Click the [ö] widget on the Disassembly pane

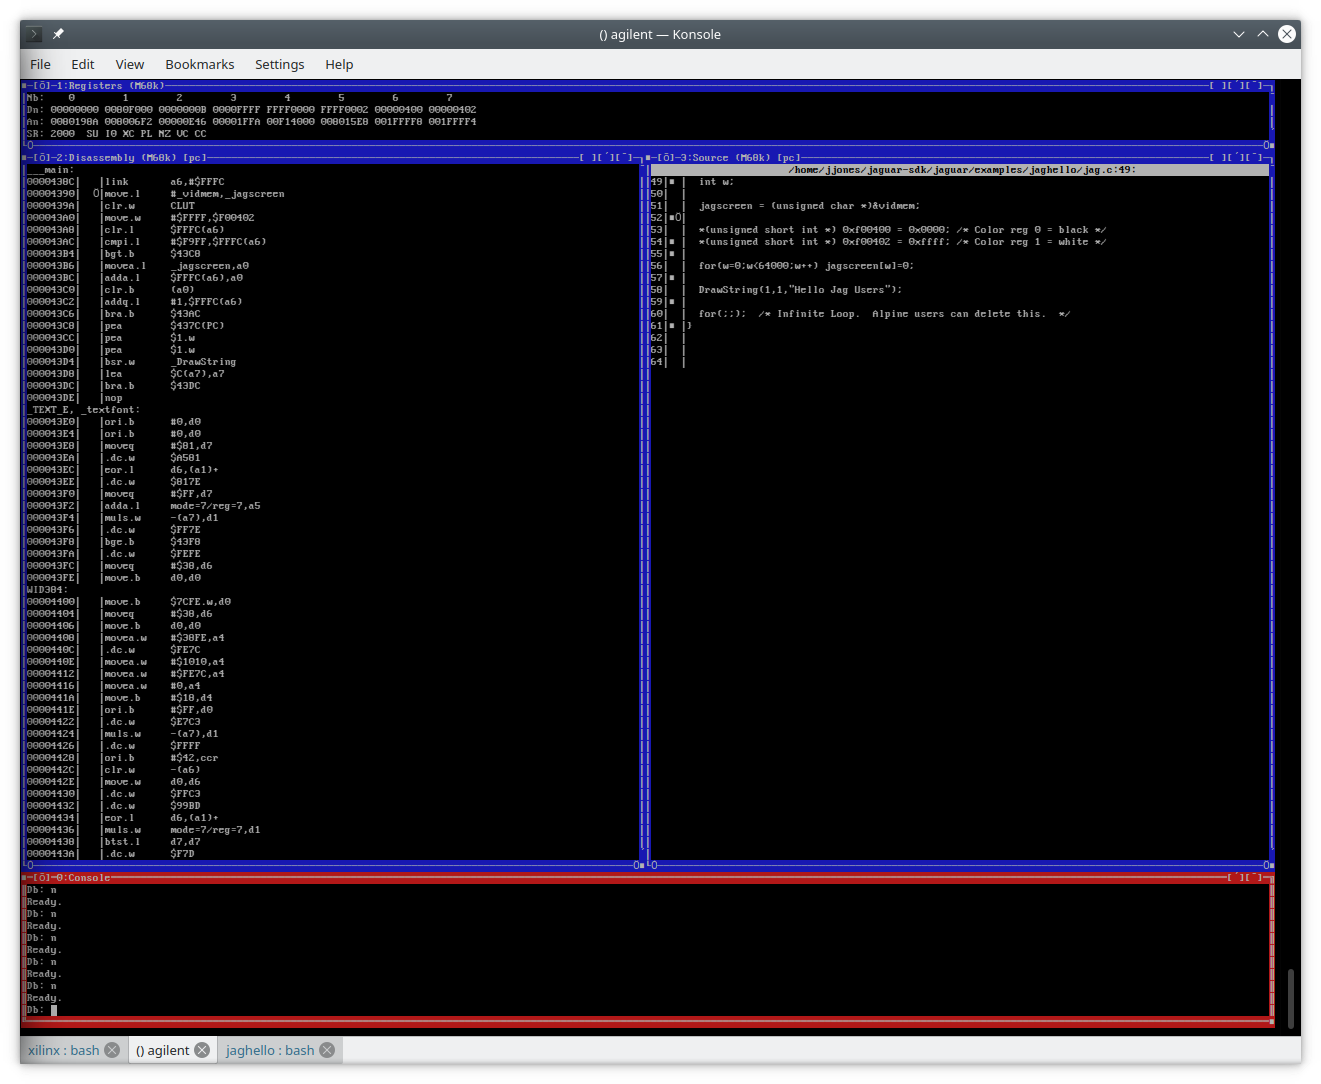41,158
